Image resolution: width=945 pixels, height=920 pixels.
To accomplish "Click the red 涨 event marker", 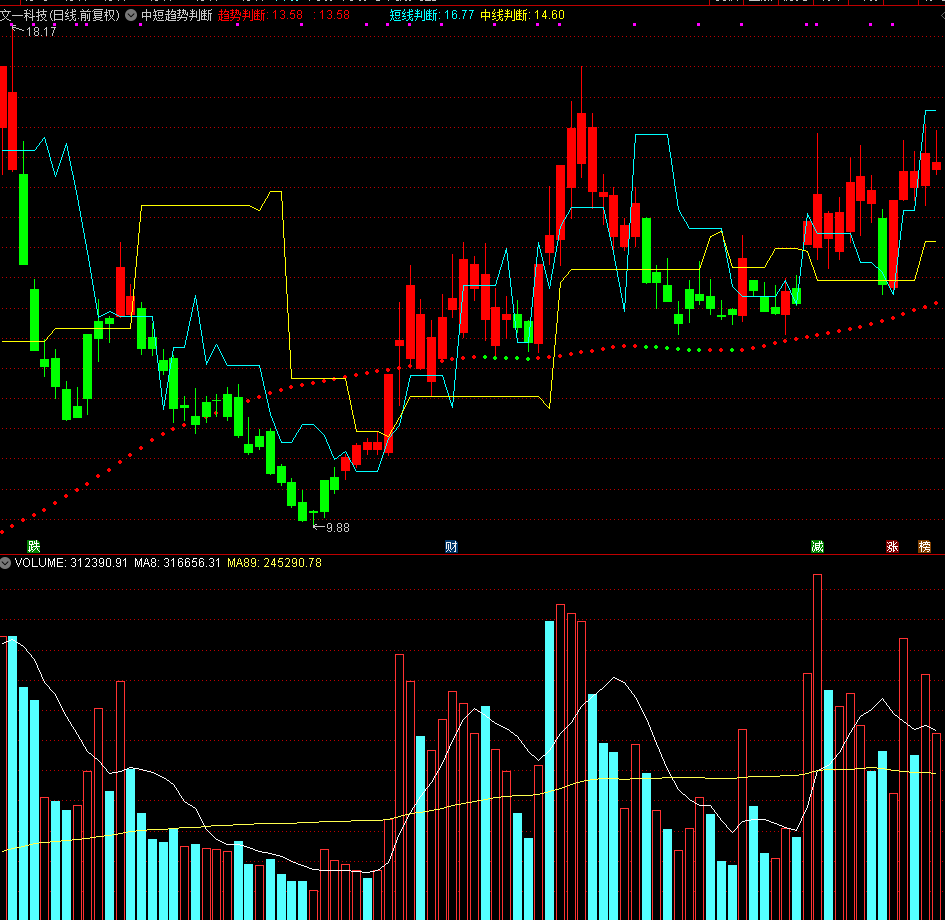I will click(x=892, y=546).
